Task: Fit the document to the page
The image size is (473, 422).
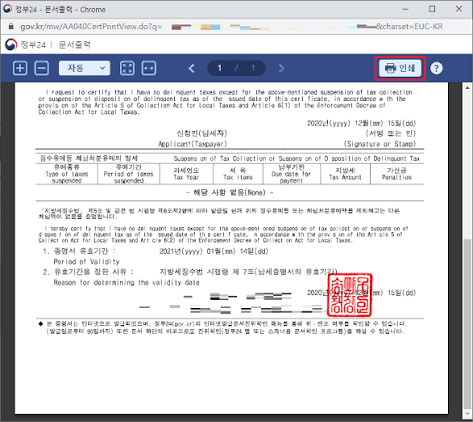Action: tap(127, 68)
